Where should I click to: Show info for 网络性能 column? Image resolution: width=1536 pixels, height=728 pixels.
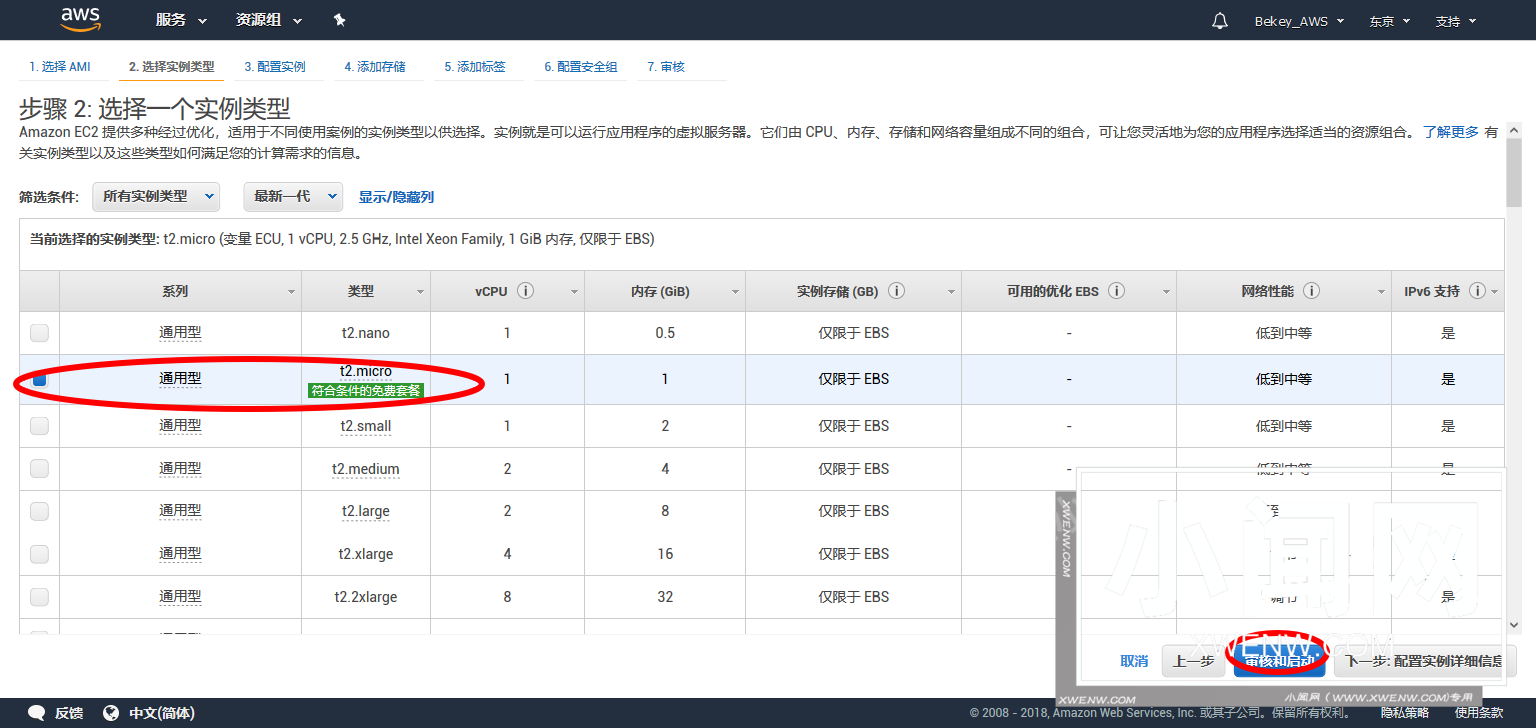click(x=1311, y=291)
